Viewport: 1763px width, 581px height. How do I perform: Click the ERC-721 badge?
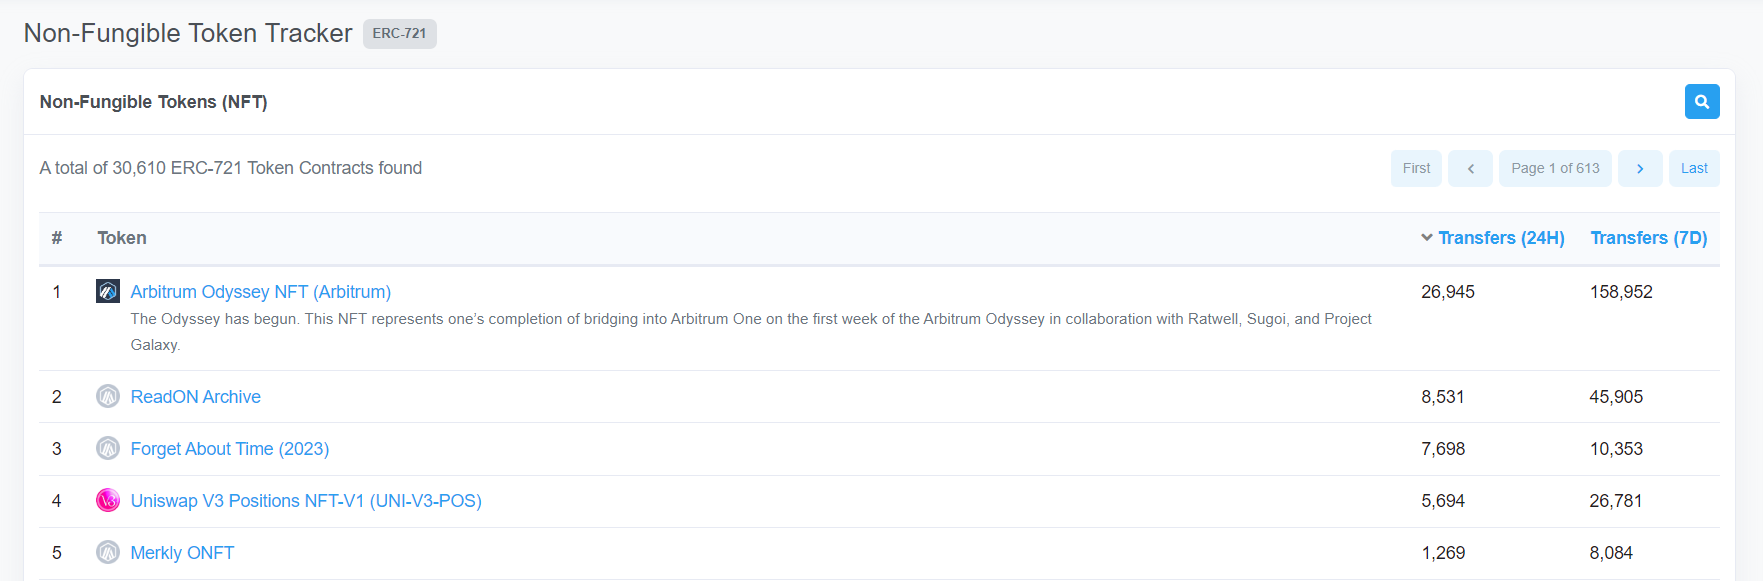[x=399, y=33]
